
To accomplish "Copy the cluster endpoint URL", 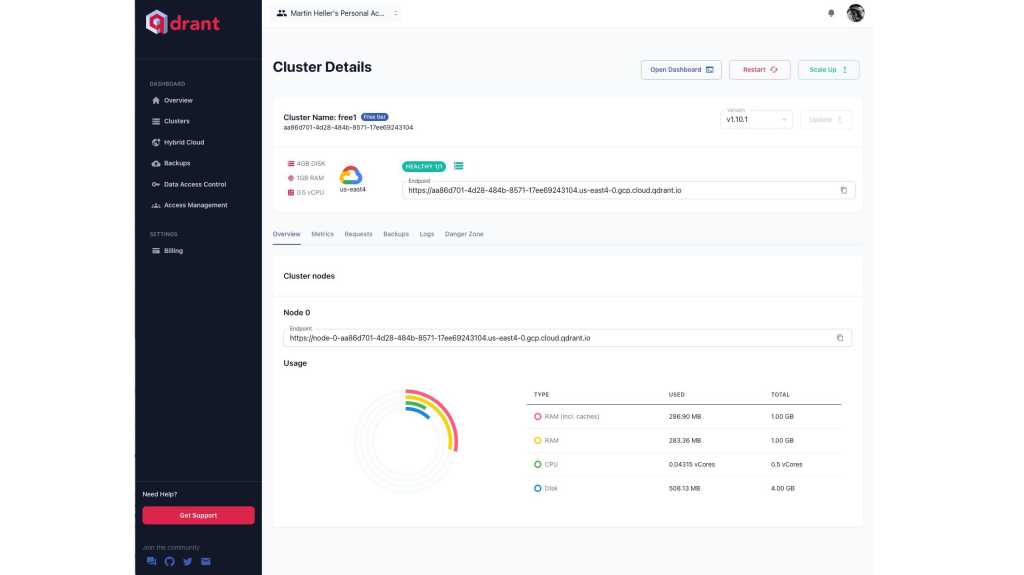I will point(843,190).
